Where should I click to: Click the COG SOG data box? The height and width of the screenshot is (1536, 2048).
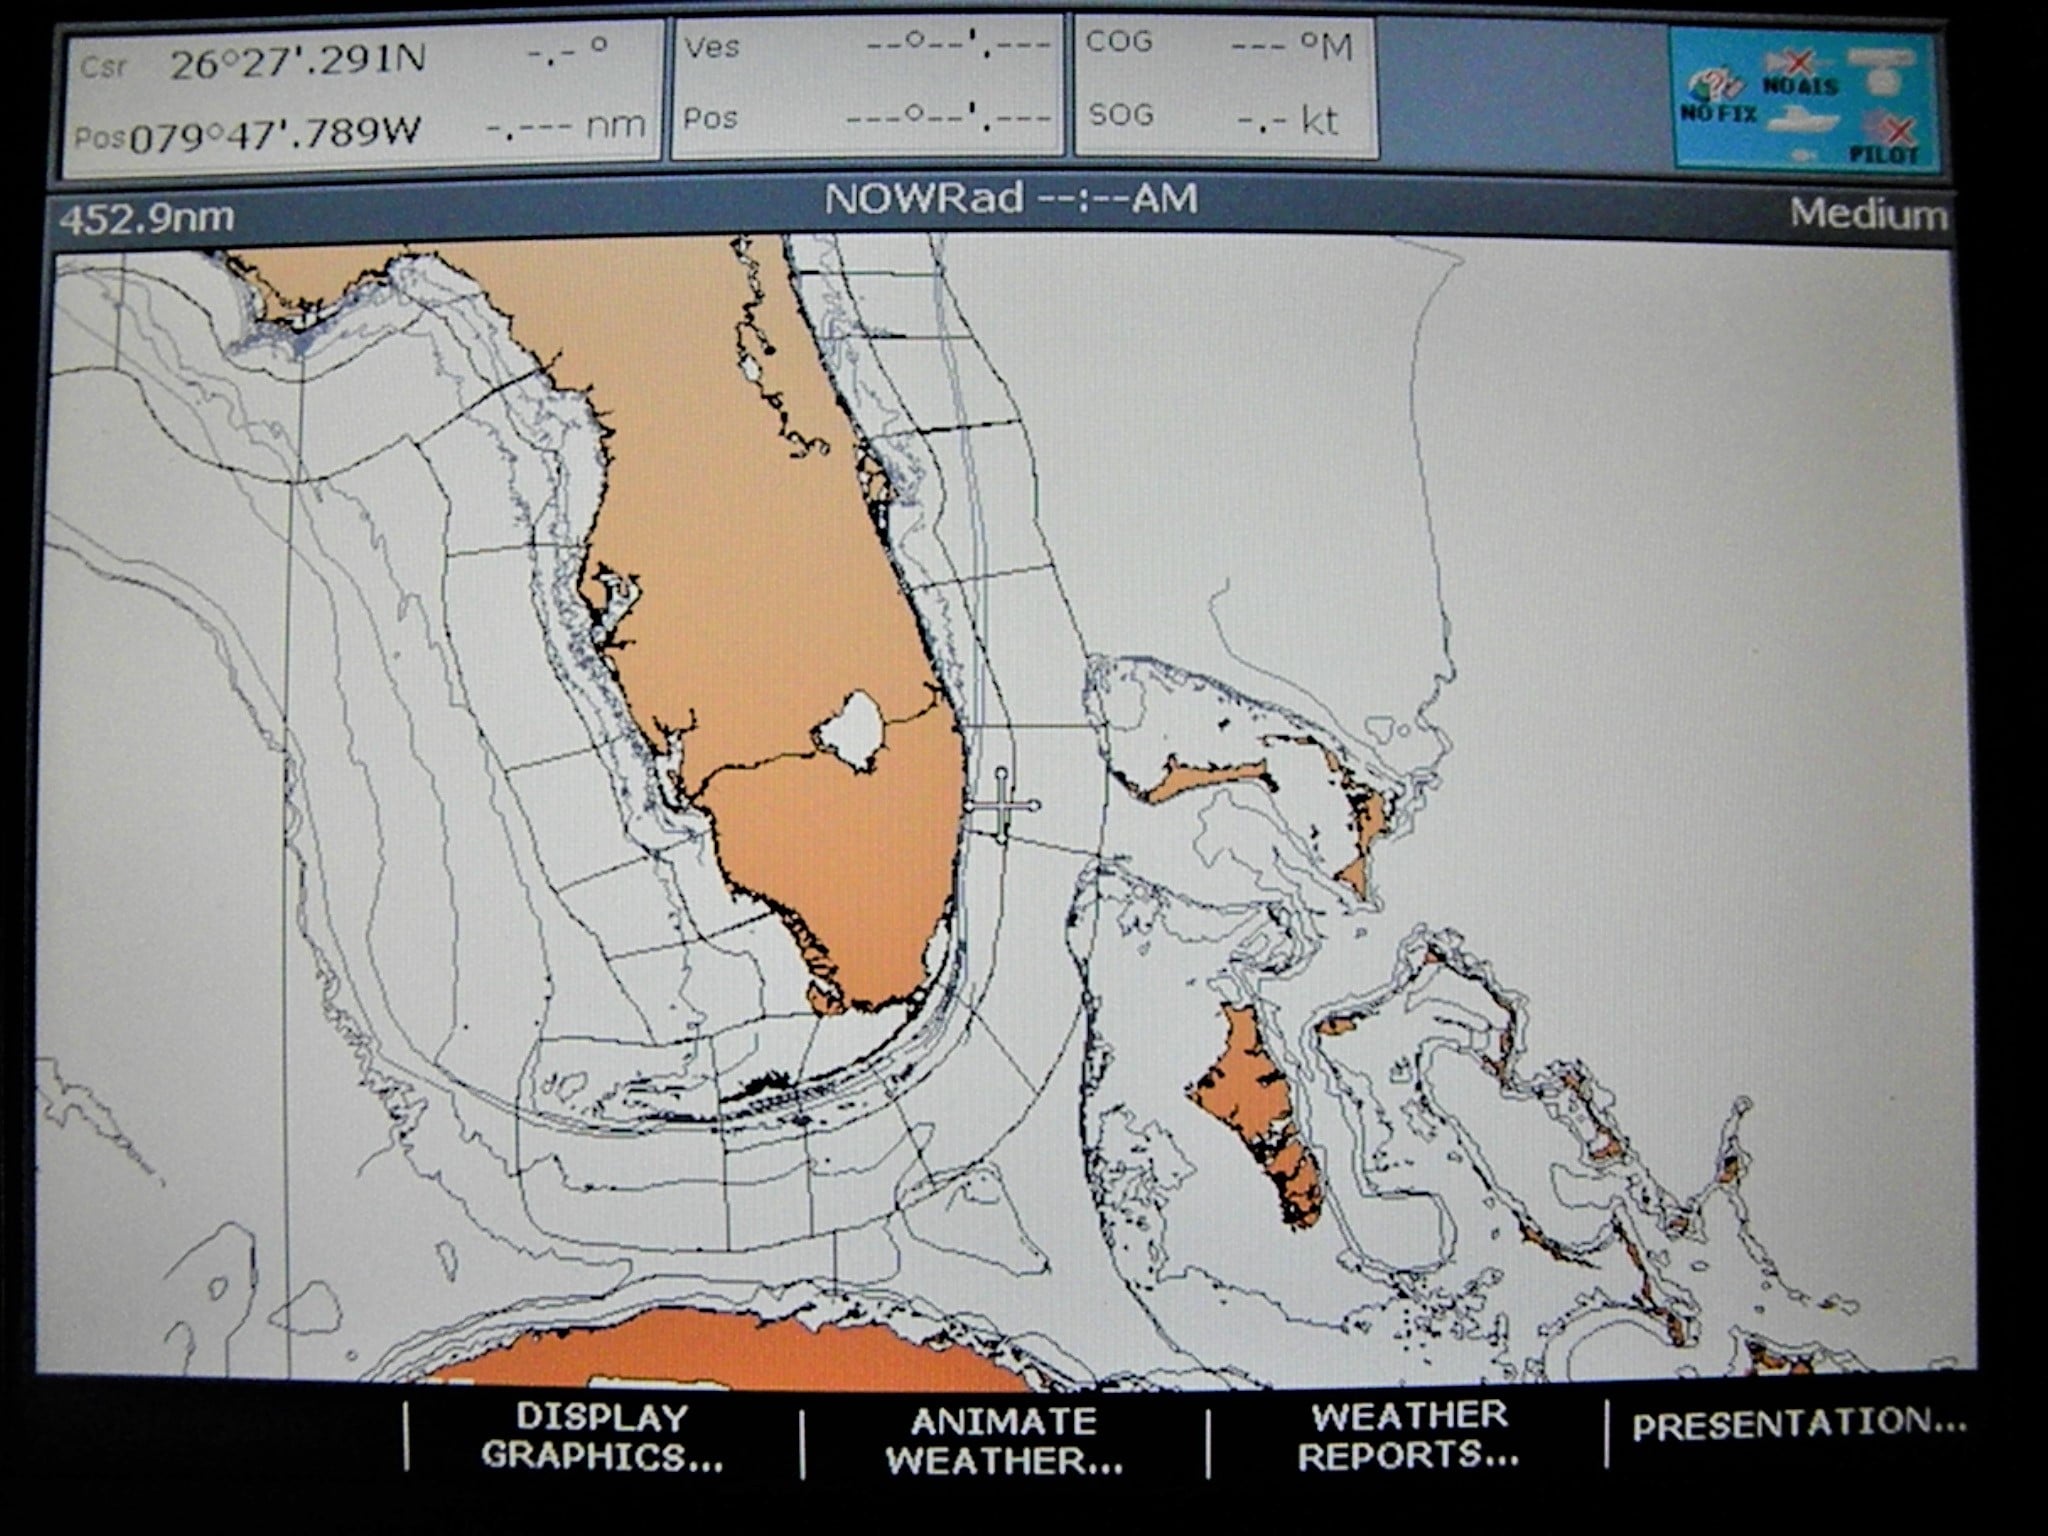coord(1226,89)
